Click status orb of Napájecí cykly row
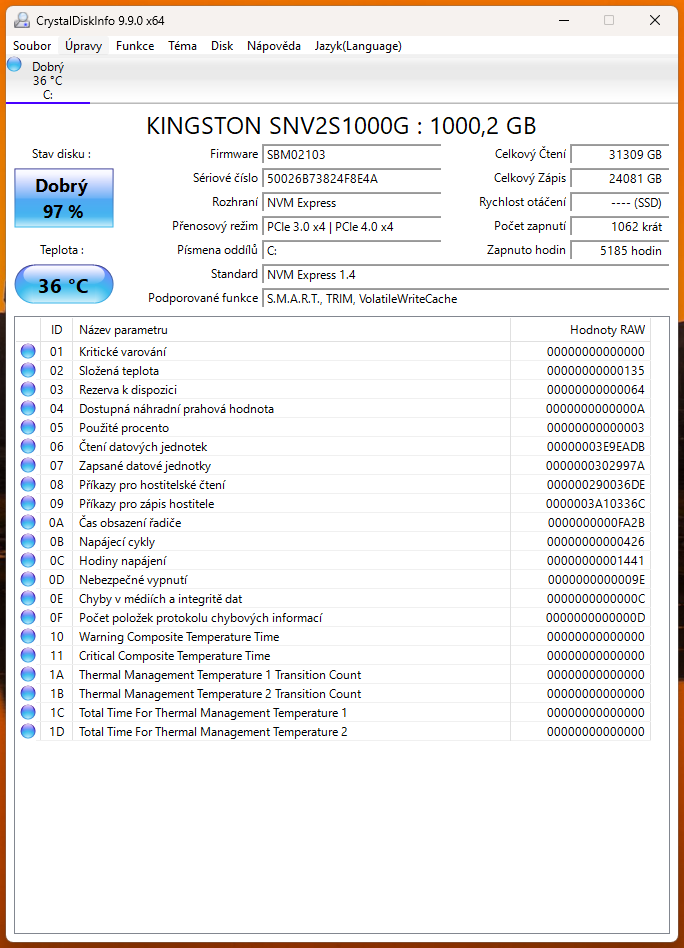The image size is (684, 948). coord(28,541)
